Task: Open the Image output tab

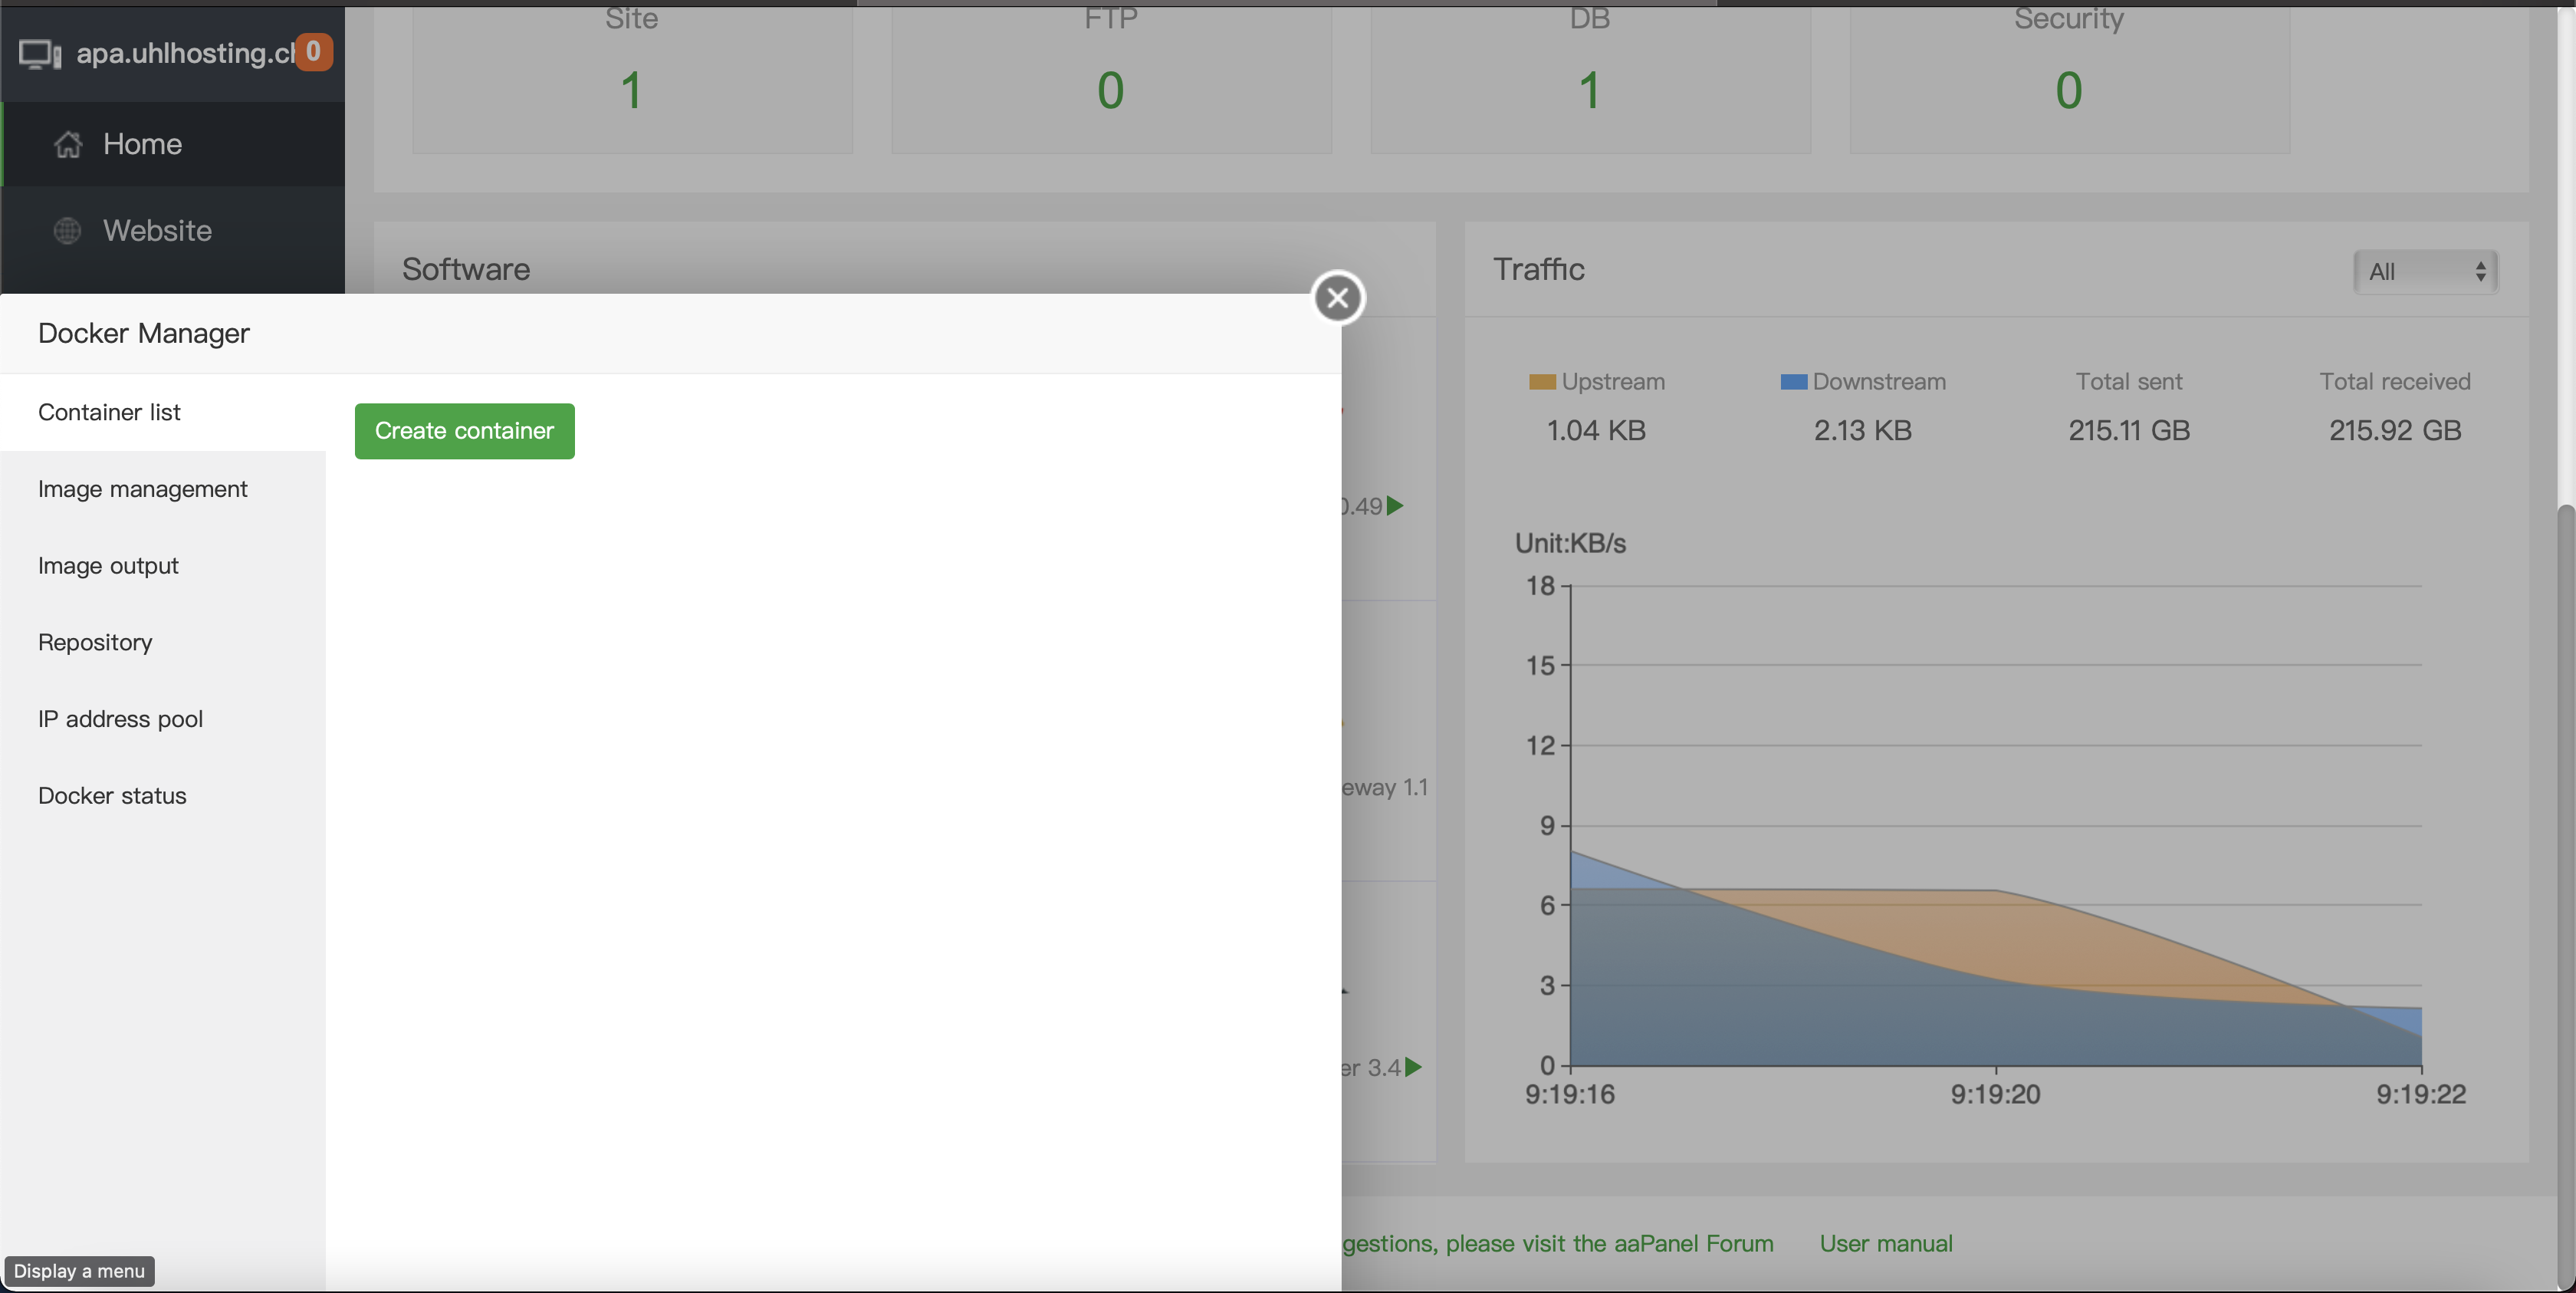Action: point(108,566)
